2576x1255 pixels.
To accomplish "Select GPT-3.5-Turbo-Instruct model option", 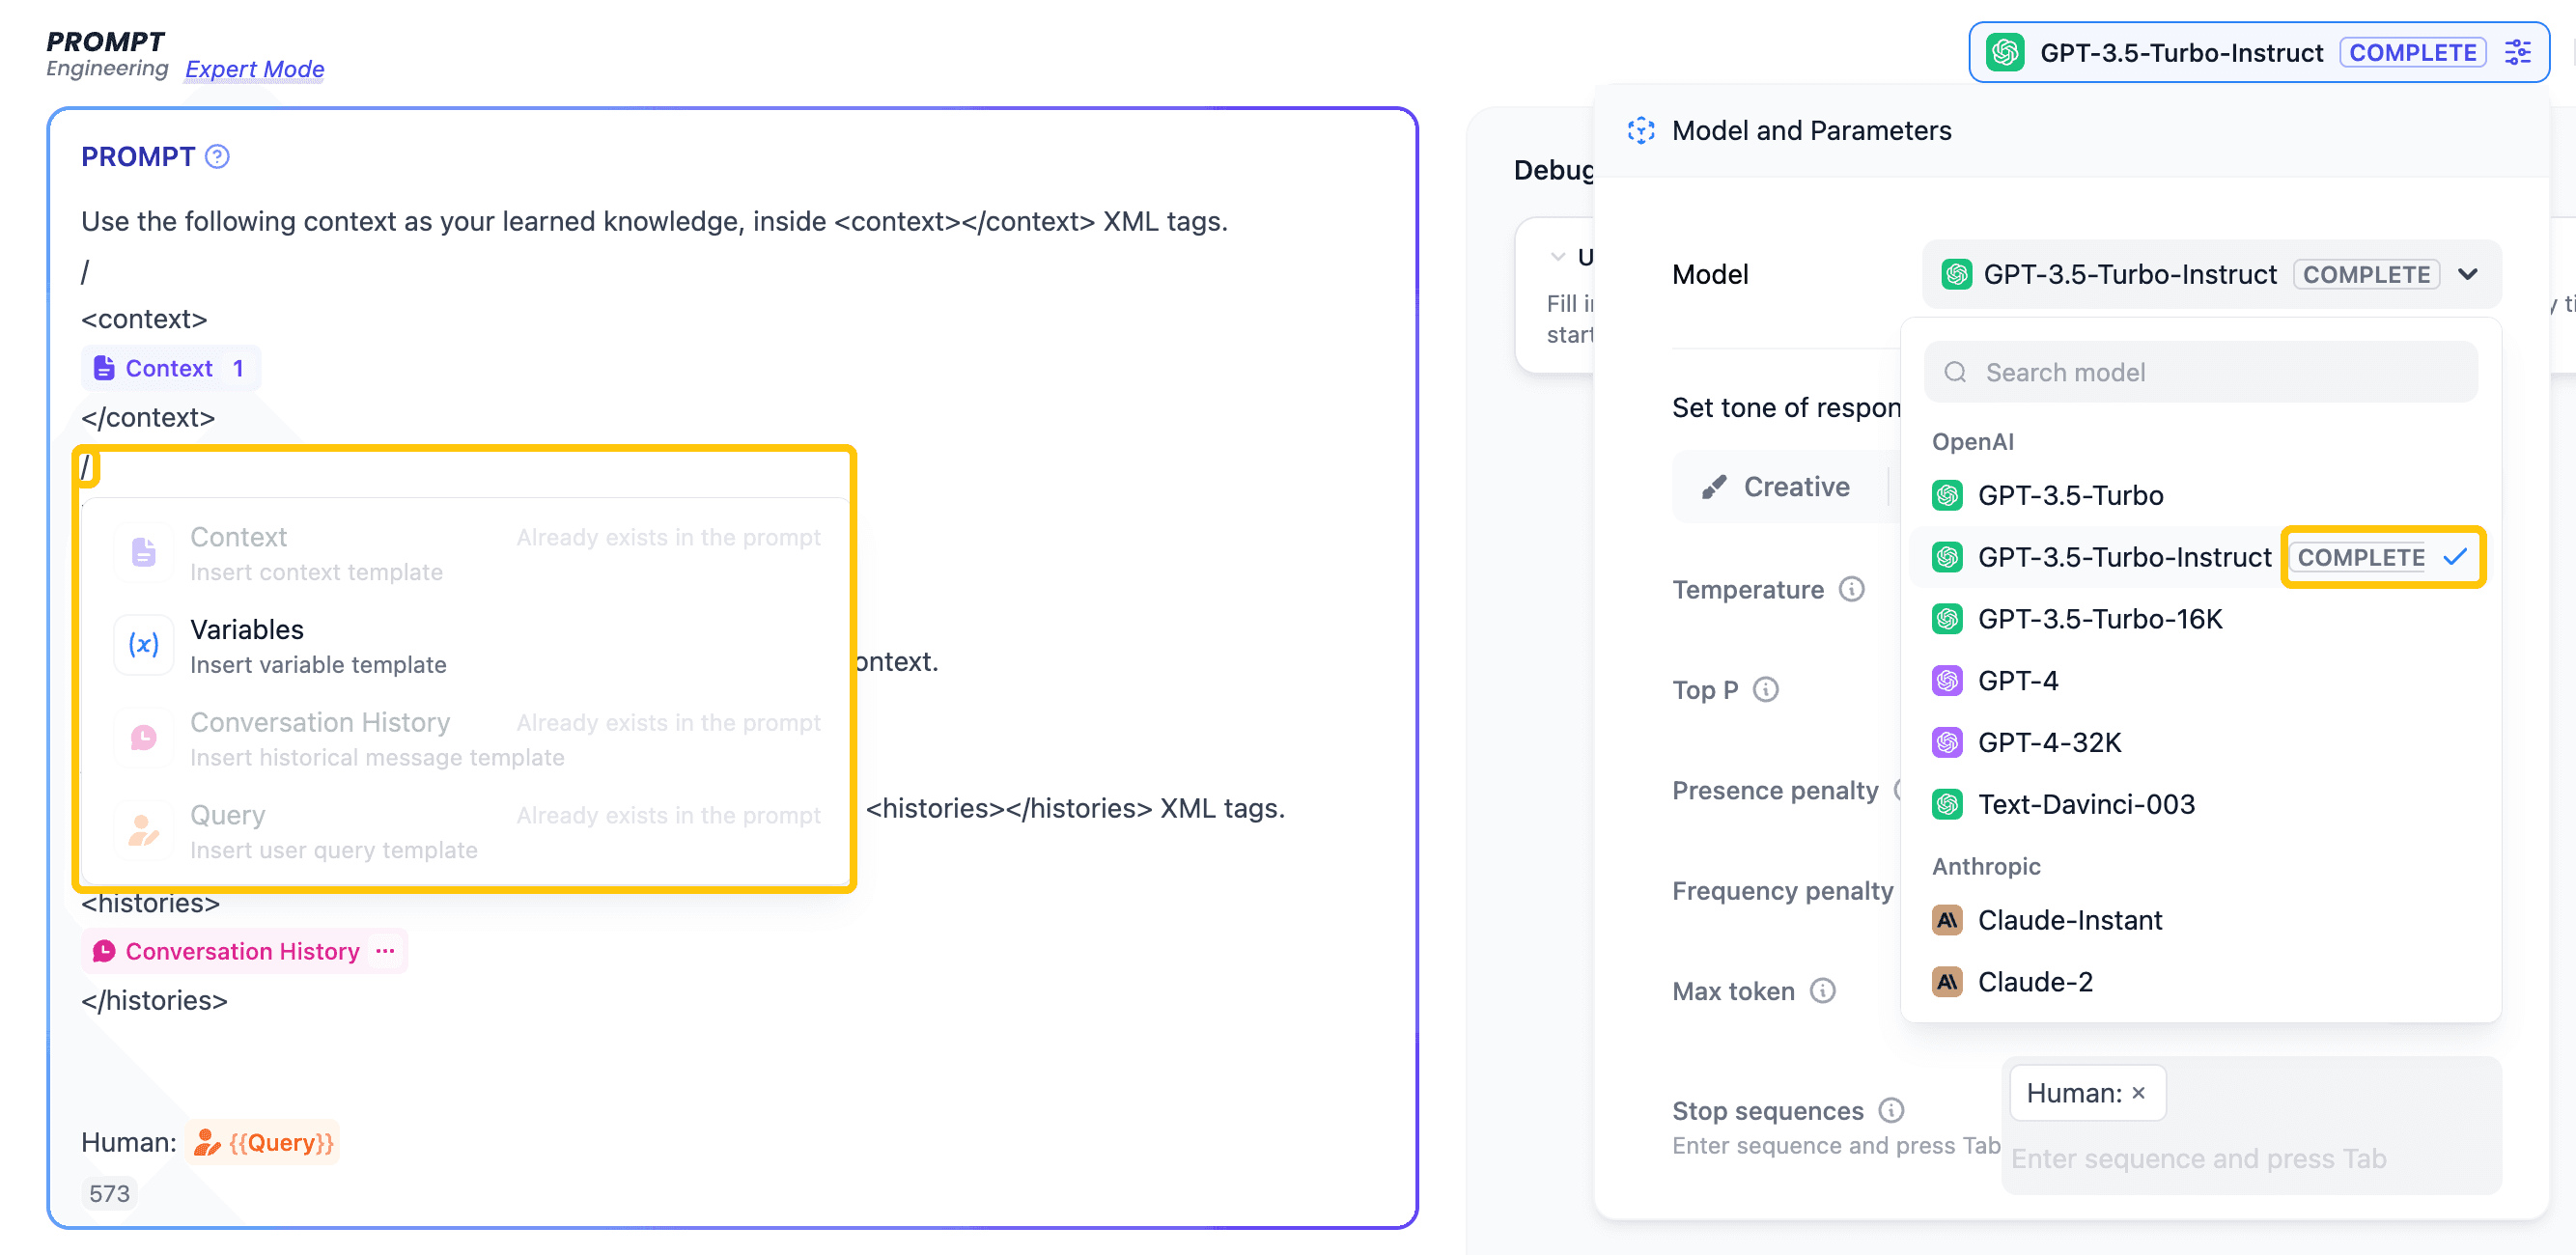I will 2124,557.
